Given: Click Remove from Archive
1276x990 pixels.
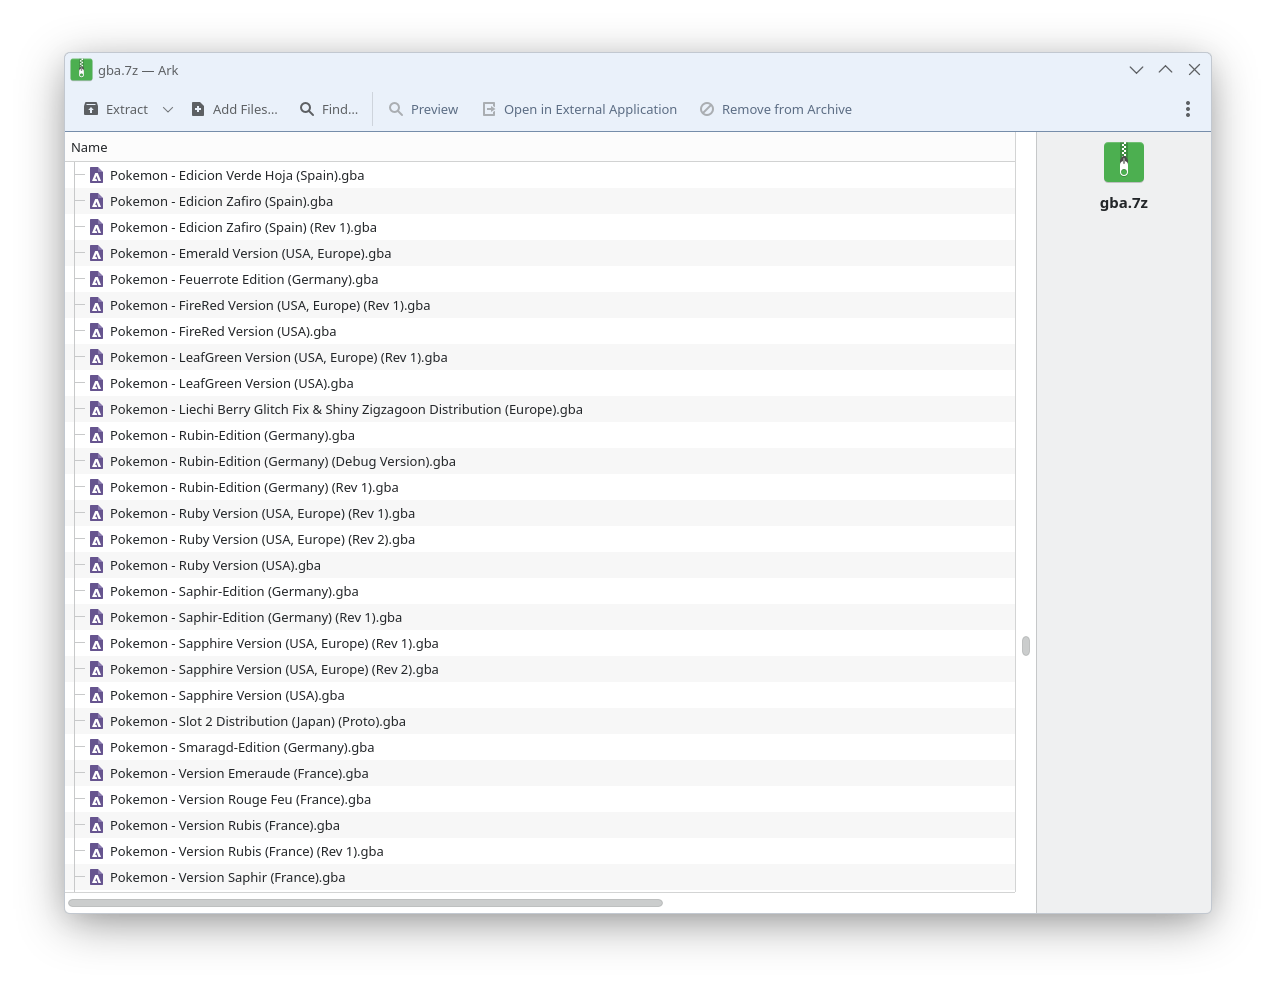Looking at the screenshot, I should coord(776,109).
